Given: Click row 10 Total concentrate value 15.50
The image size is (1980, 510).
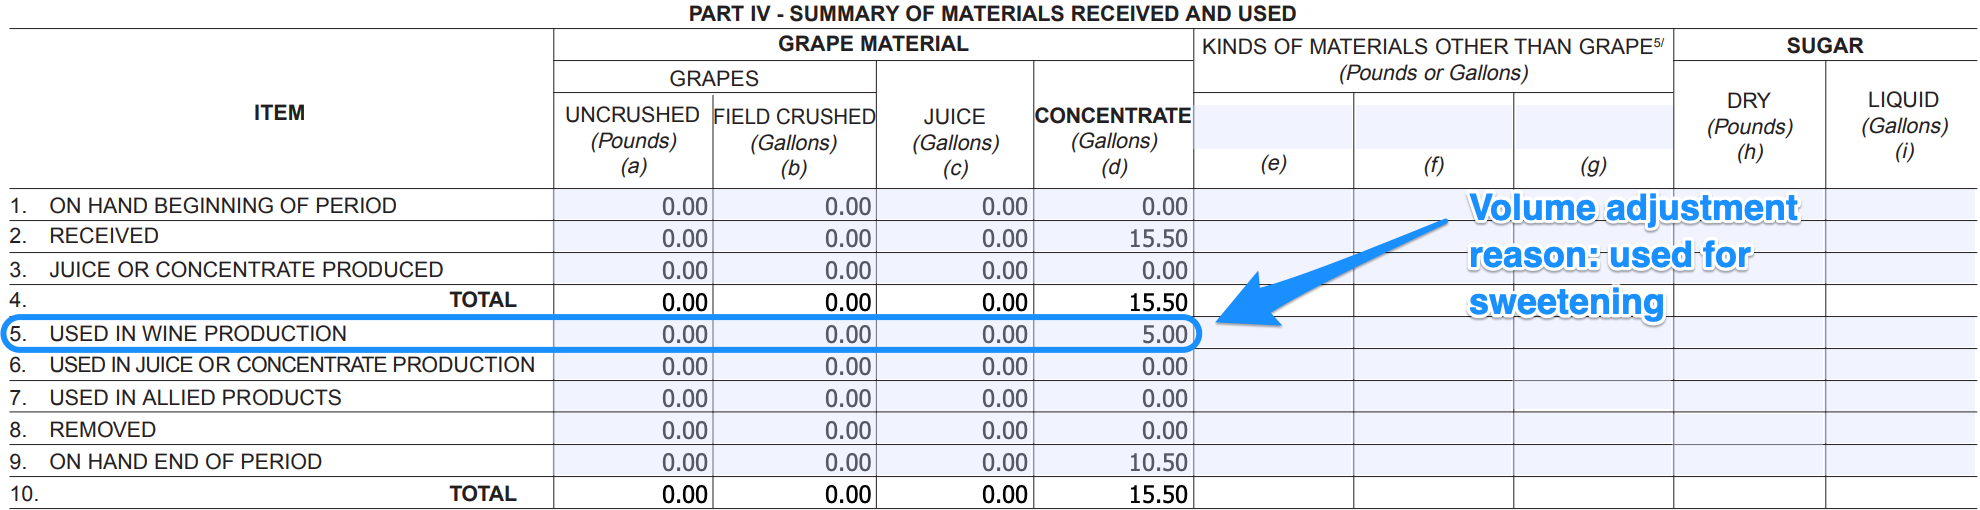Looking at the screenshot, I should tap(1114, 494).
